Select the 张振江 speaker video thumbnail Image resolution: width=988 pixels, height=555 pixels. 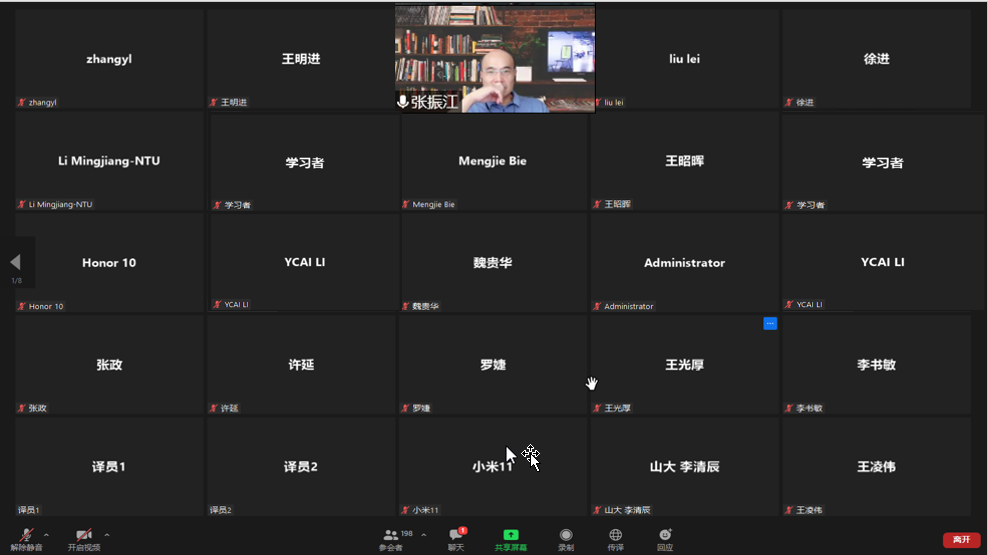(495, 58)
